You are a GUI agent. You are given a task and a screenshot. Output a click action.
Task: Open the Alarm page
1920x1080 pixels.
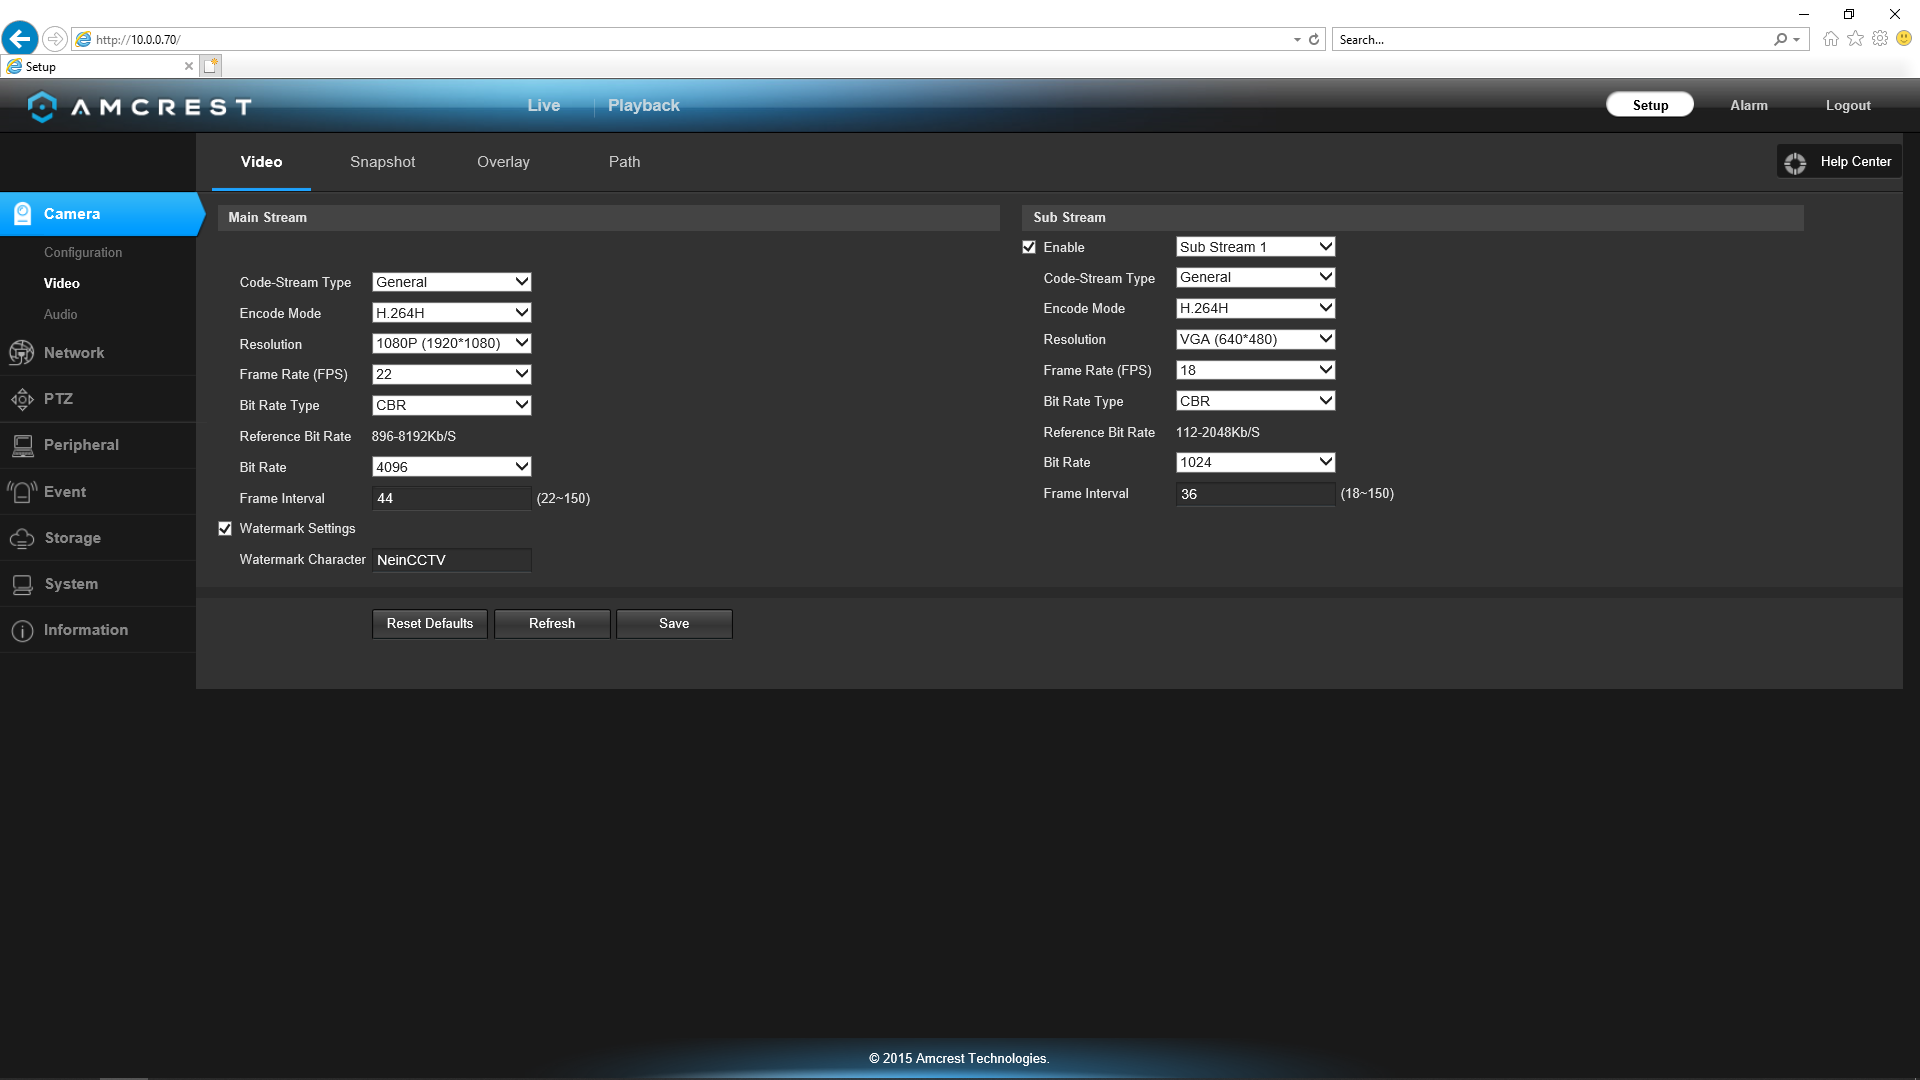(x=1749, y=105)
